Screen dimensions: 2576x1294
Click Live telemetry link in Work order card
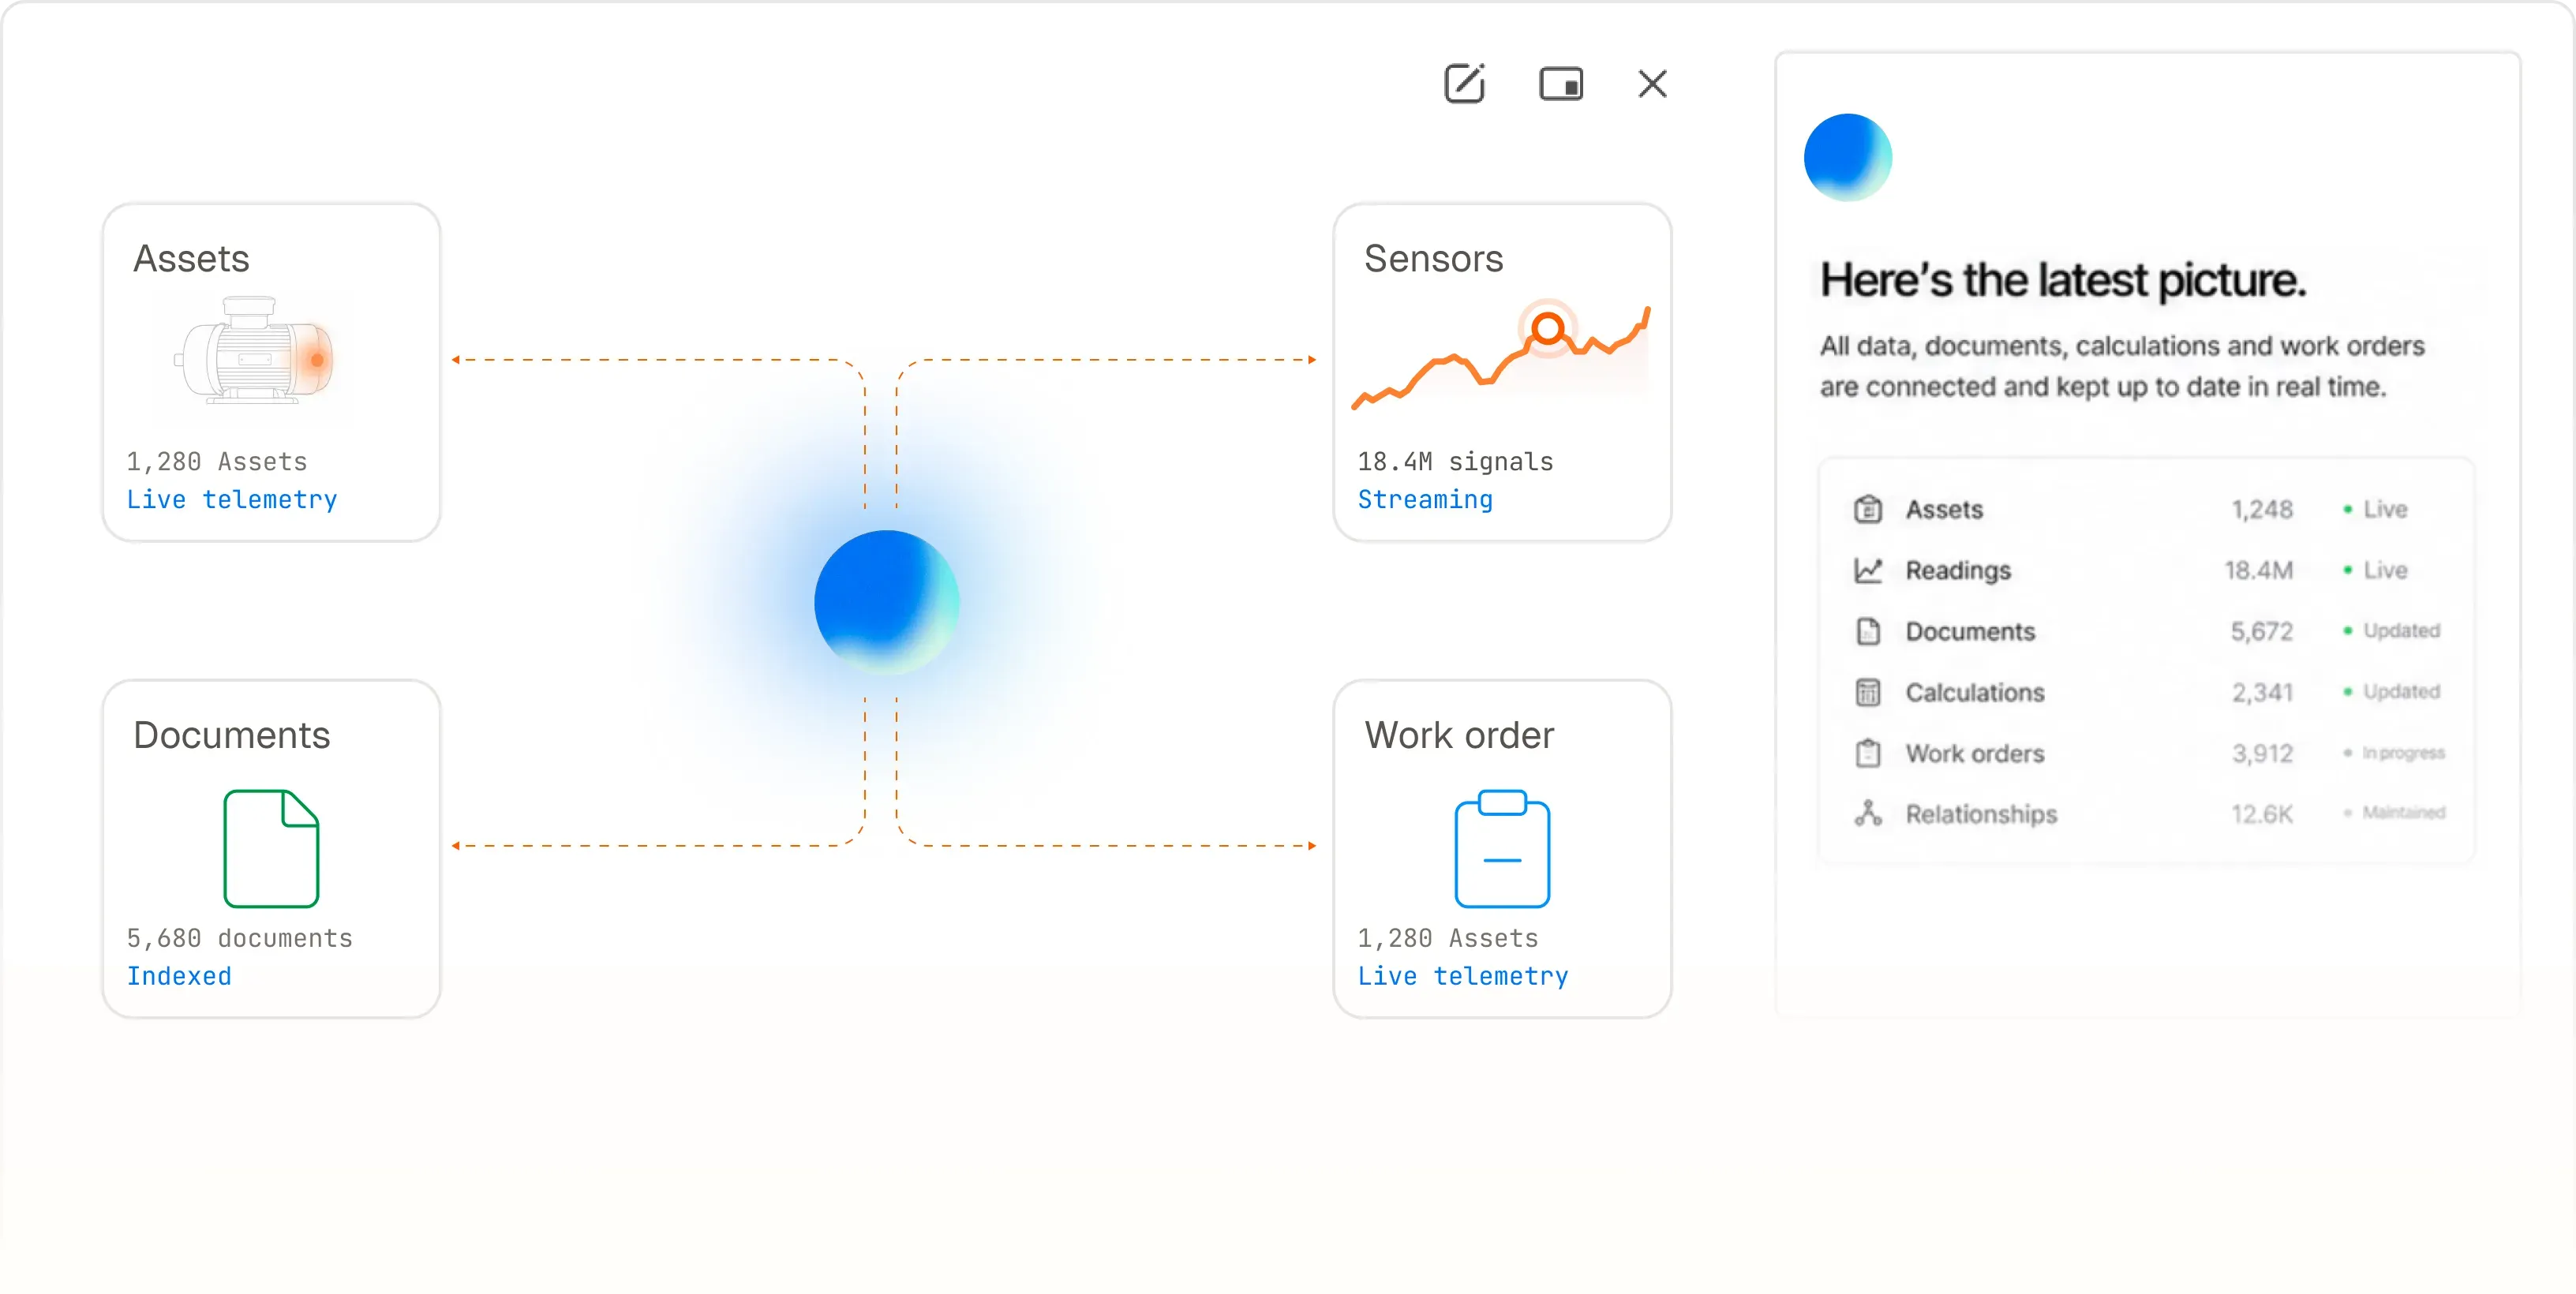click(1463, 976)
